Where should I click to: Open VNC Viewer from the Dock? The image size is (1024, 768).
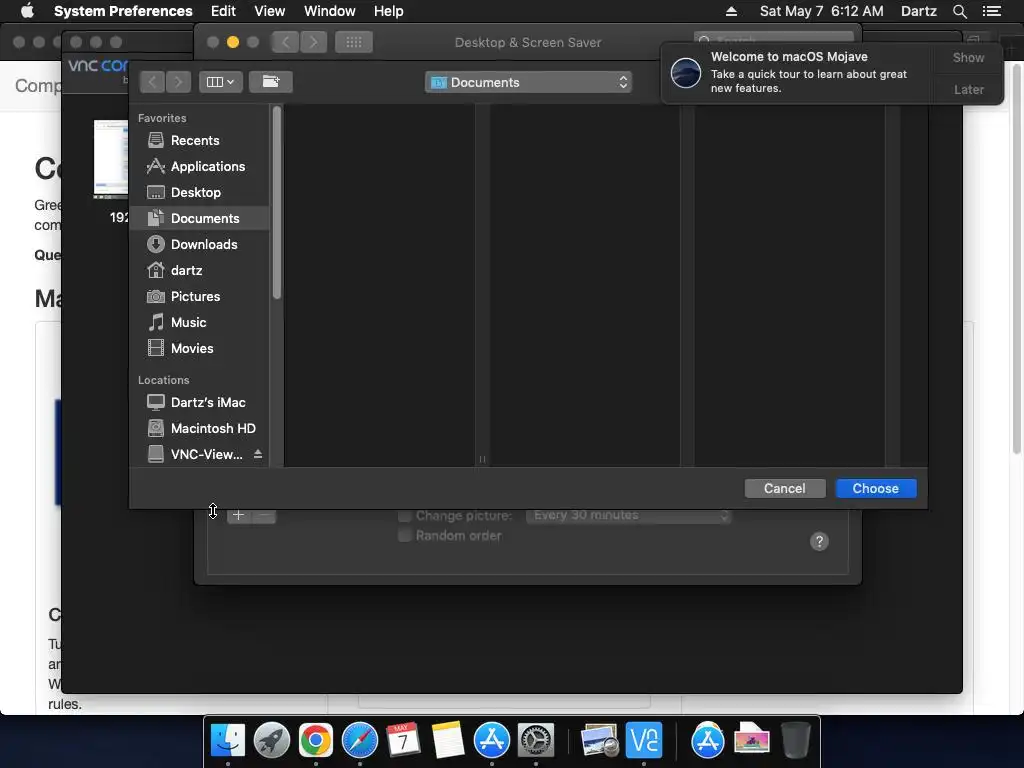(x=644, y=741)
